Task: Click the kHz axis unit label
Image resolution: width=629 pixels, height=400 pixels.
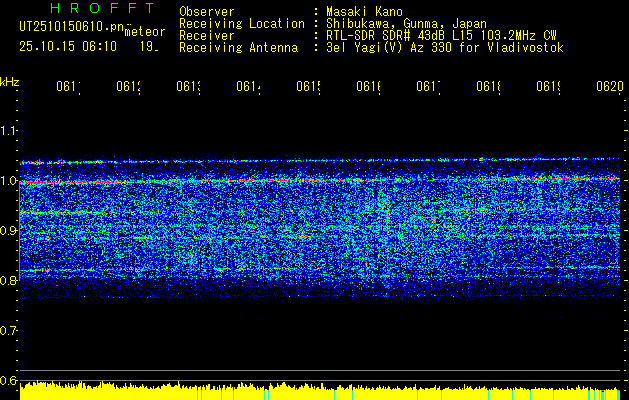Action: [x=10, y=83]
